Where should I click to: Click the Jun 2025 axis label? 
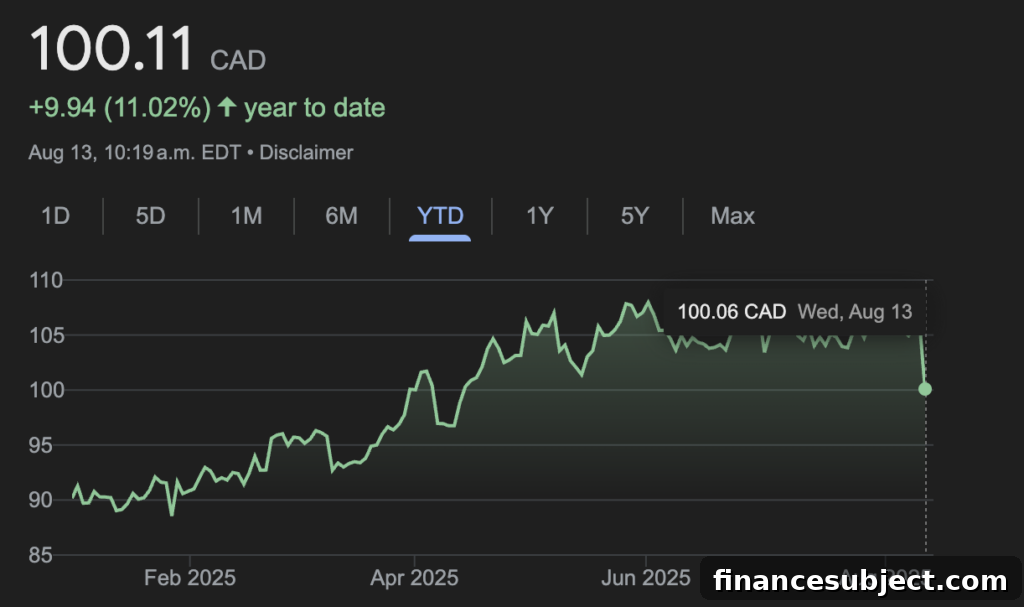(x=646, y=578)
